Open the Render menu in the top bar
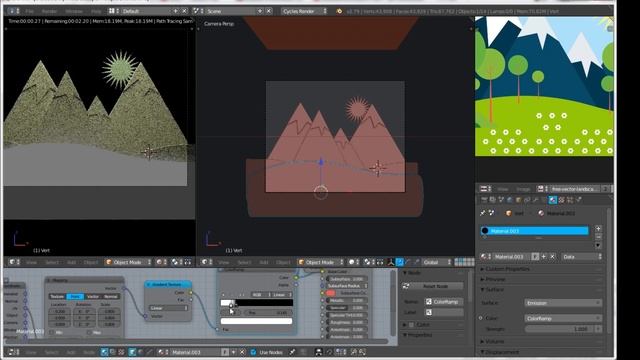Screen dimensions: 640x360 coord(49,11)
